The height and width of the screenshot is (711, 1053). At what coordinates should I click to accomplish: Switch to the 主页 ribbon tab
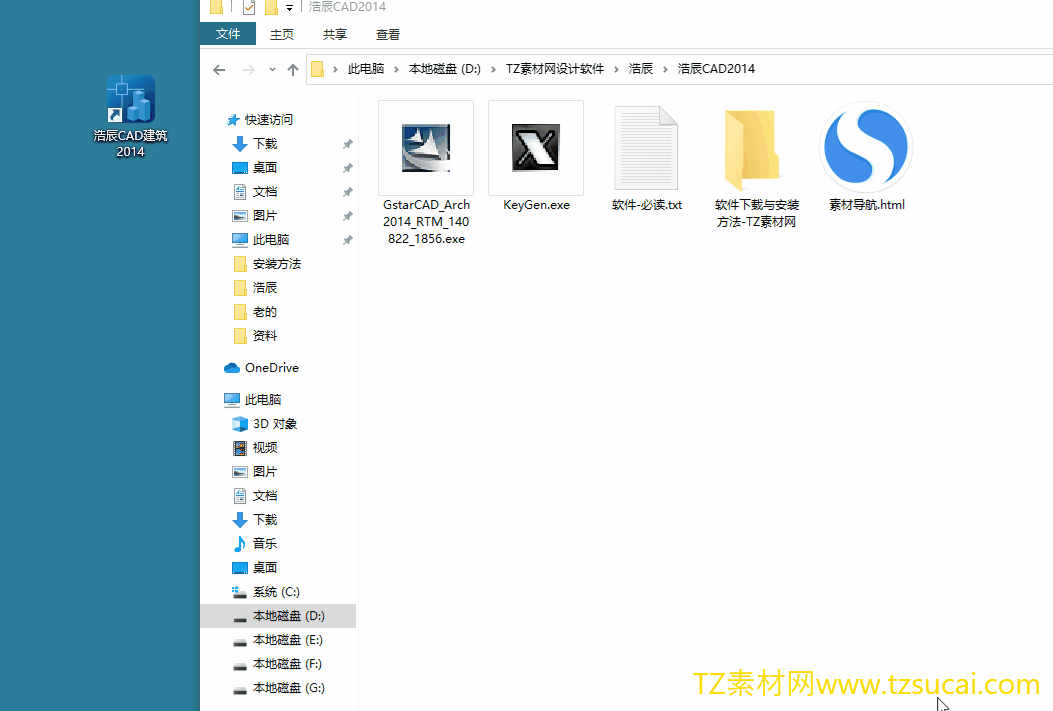click(x=282, y=34)
